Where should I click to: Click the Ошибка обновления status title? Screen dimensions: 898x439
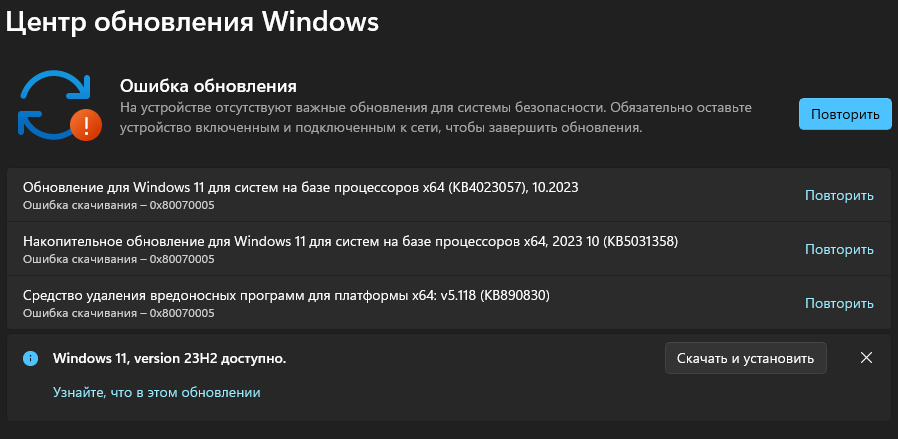(208, 86)
